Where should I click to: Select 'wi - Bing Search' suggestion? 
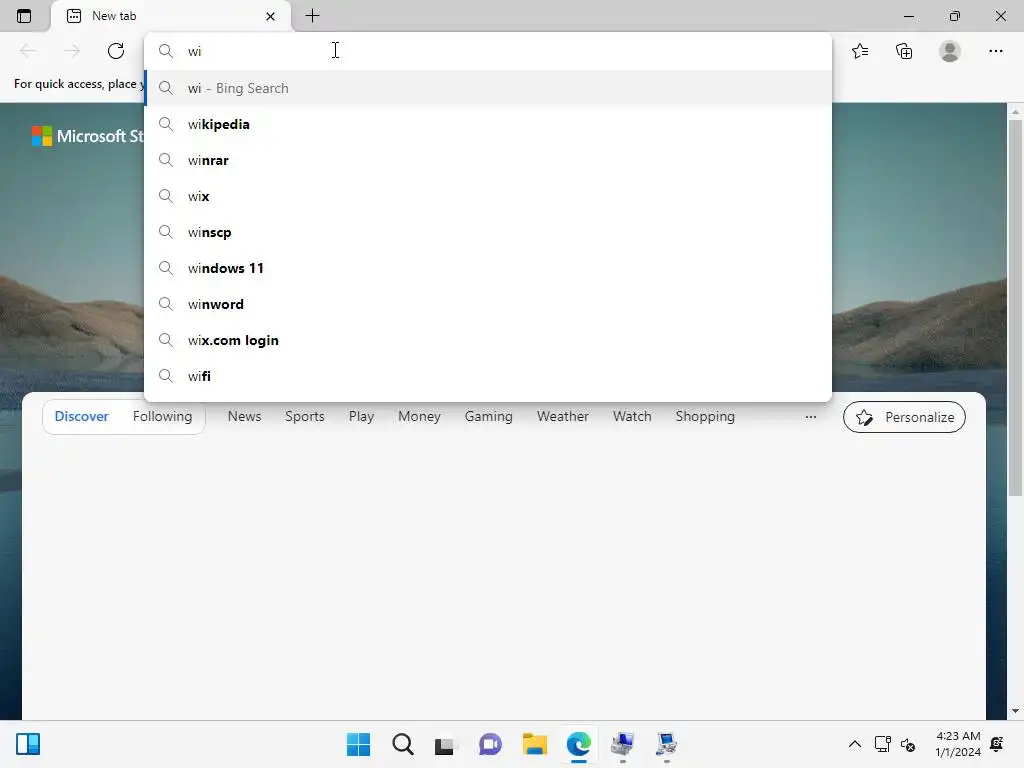pyautogui.click(x=488, y=88)
